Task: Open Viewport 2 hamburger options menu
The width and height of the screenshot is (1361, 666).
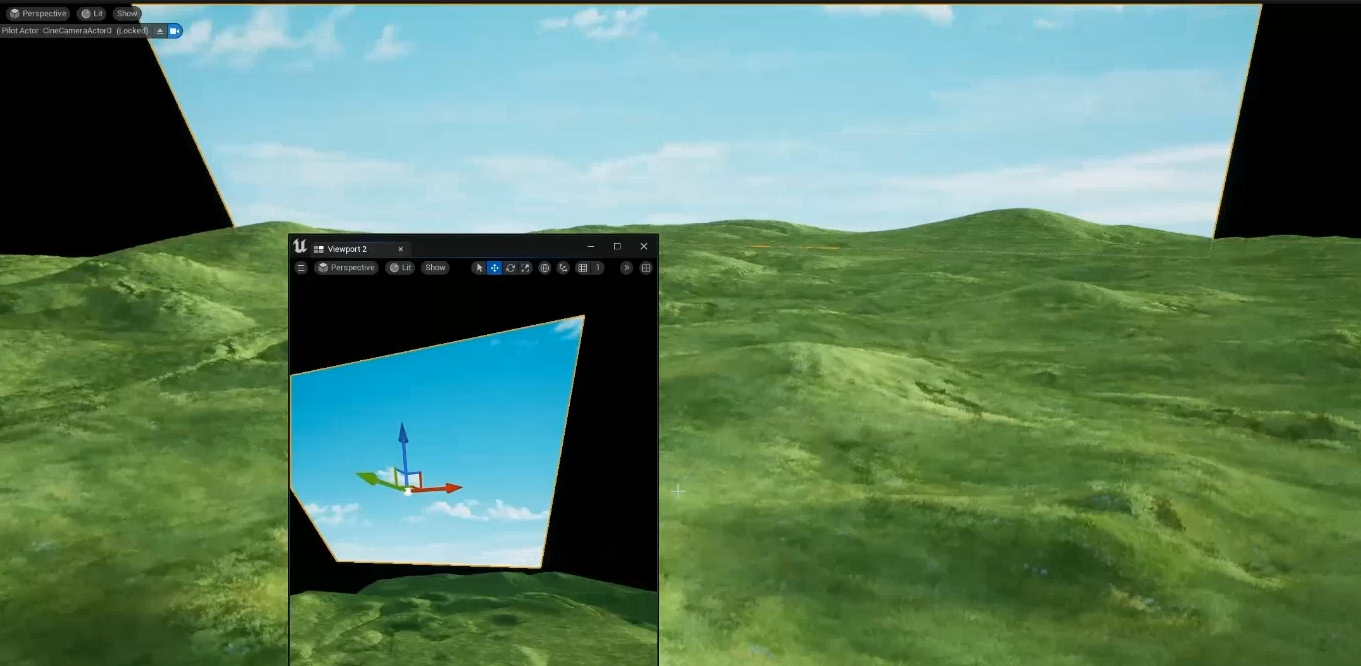Action: tap(301, 268)
